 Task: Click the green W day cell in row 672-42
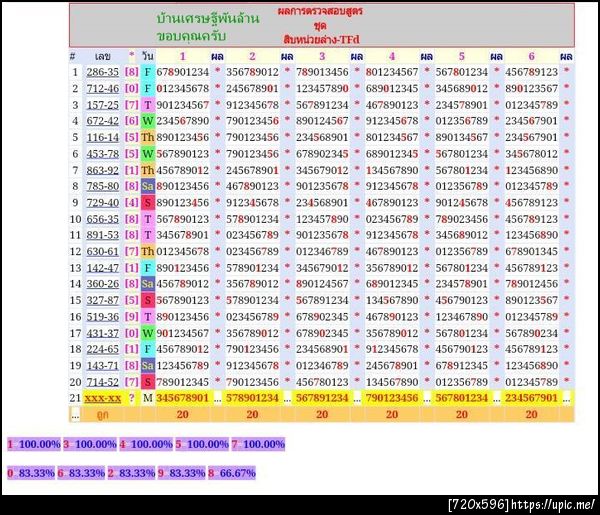pos(148,121)
